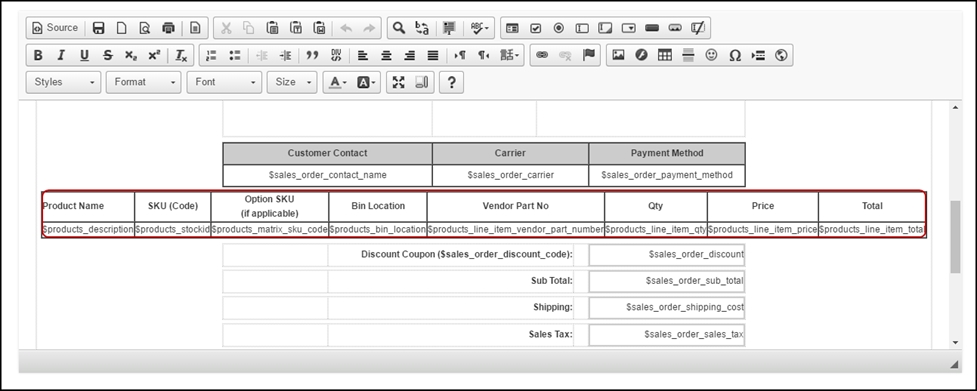The width and height of the screenshot is (977, 391).
Task: Insert a hyperlink using Link icon
Action: tap(542, 55)
